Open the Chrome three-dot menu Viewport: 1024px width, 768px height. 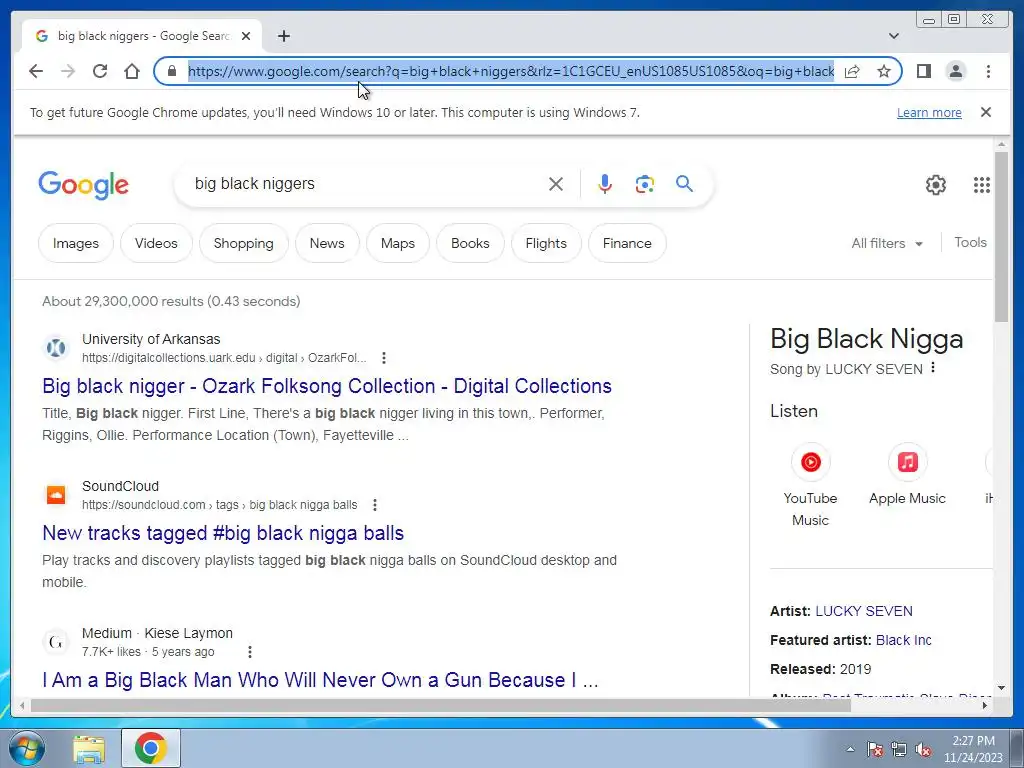click(988, 71)
